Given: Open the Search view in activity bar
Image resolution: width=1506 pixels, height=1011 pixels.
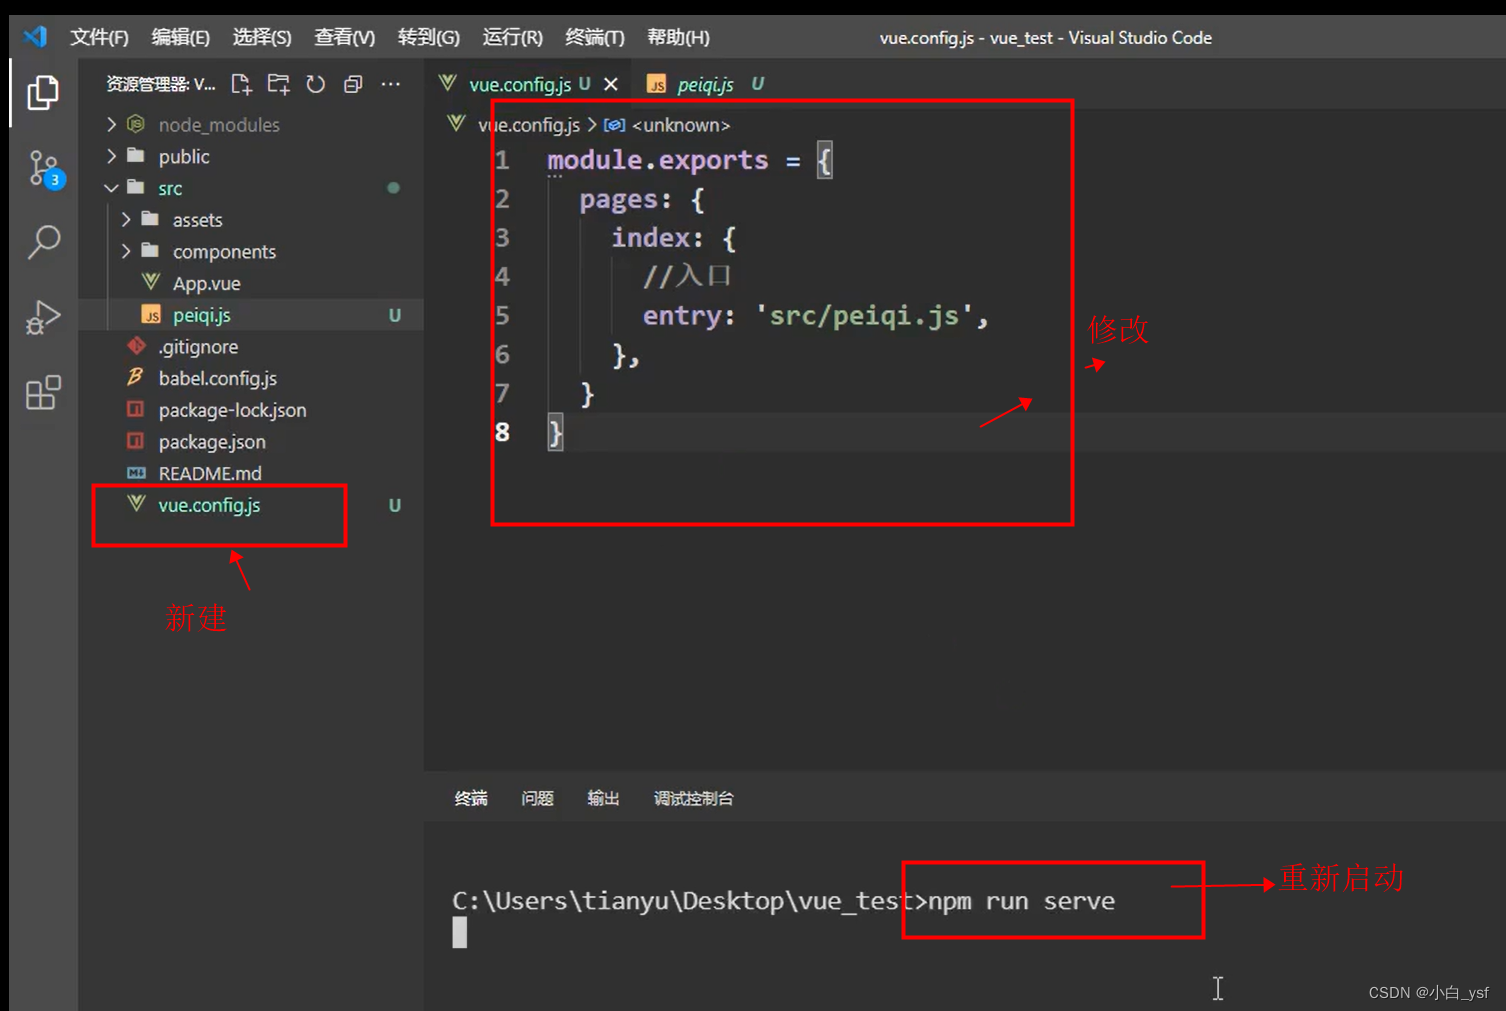Looking at the screenshot, I should pos(43,241).
